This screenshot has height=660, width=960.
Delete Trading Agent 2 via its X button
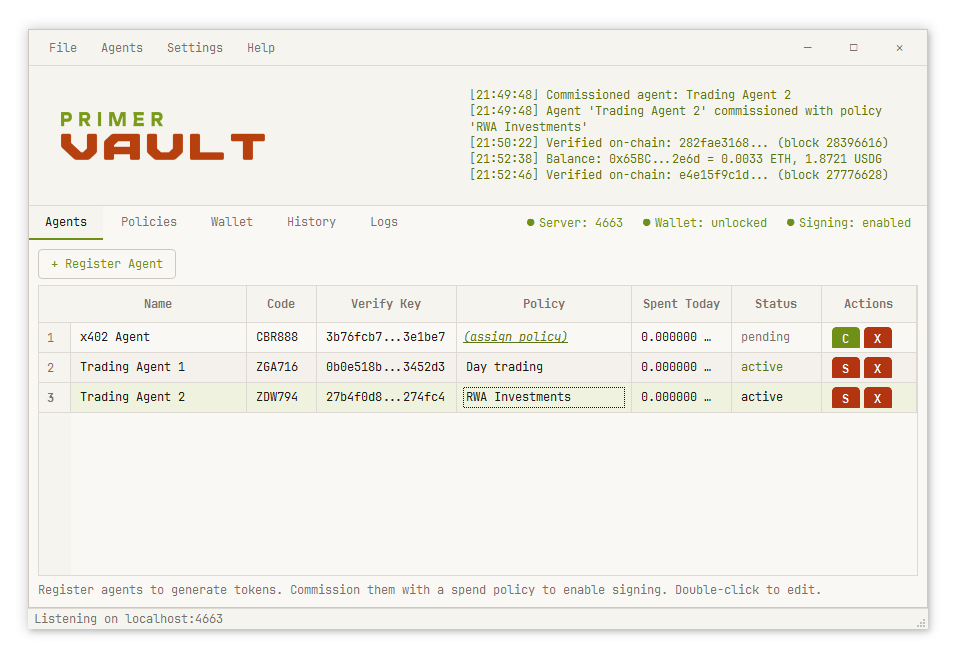coord(877,398)
